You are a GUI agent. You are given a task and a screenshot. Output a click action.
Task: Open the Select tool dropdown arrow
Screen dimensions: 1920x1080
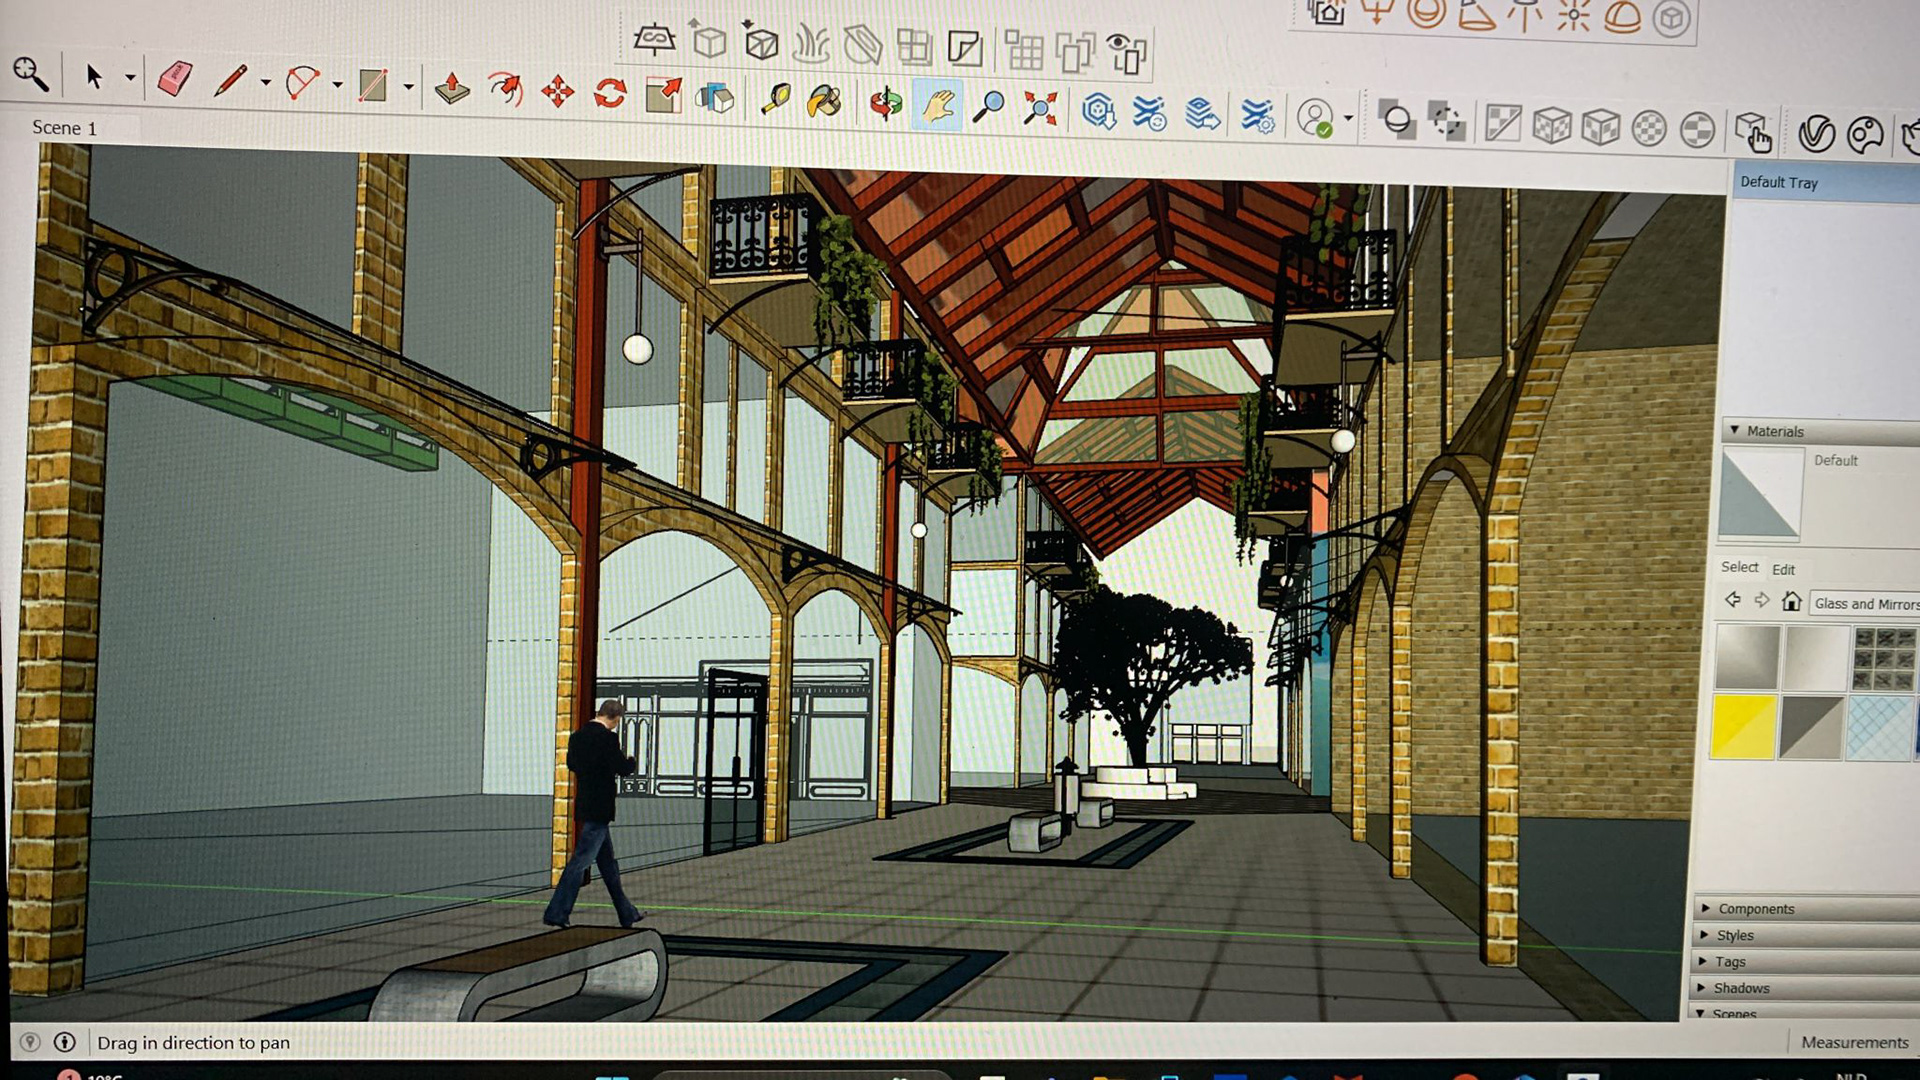coord(130,78)
